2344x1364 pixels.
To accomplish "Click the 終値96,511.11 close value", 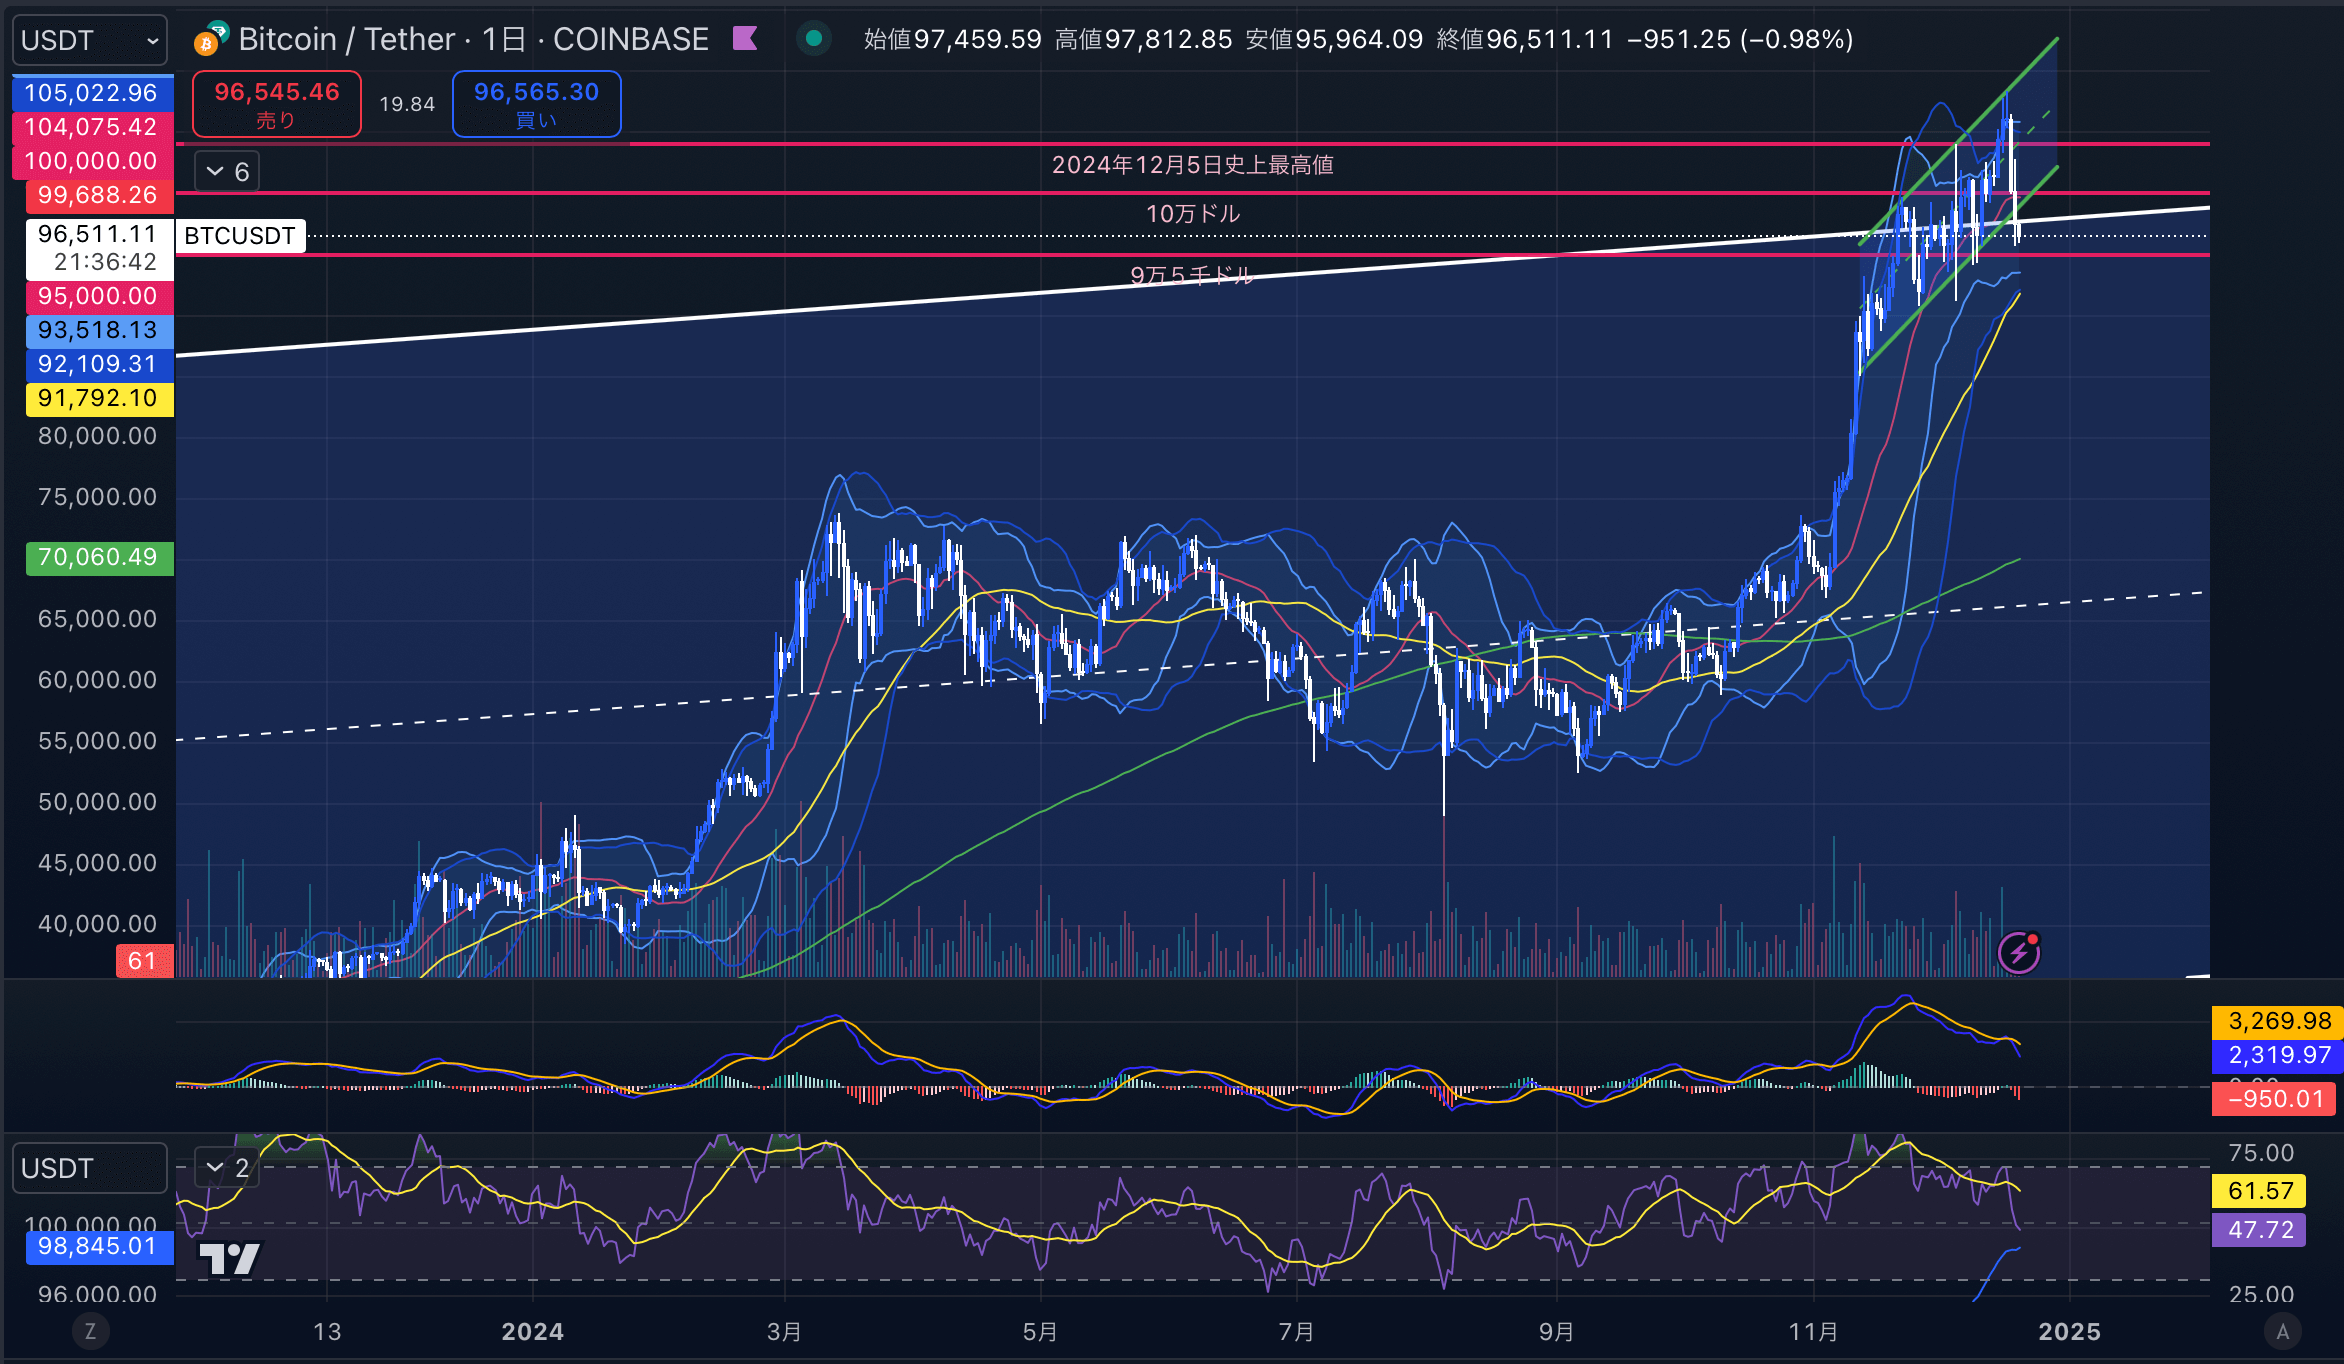I will (1524, 39).
